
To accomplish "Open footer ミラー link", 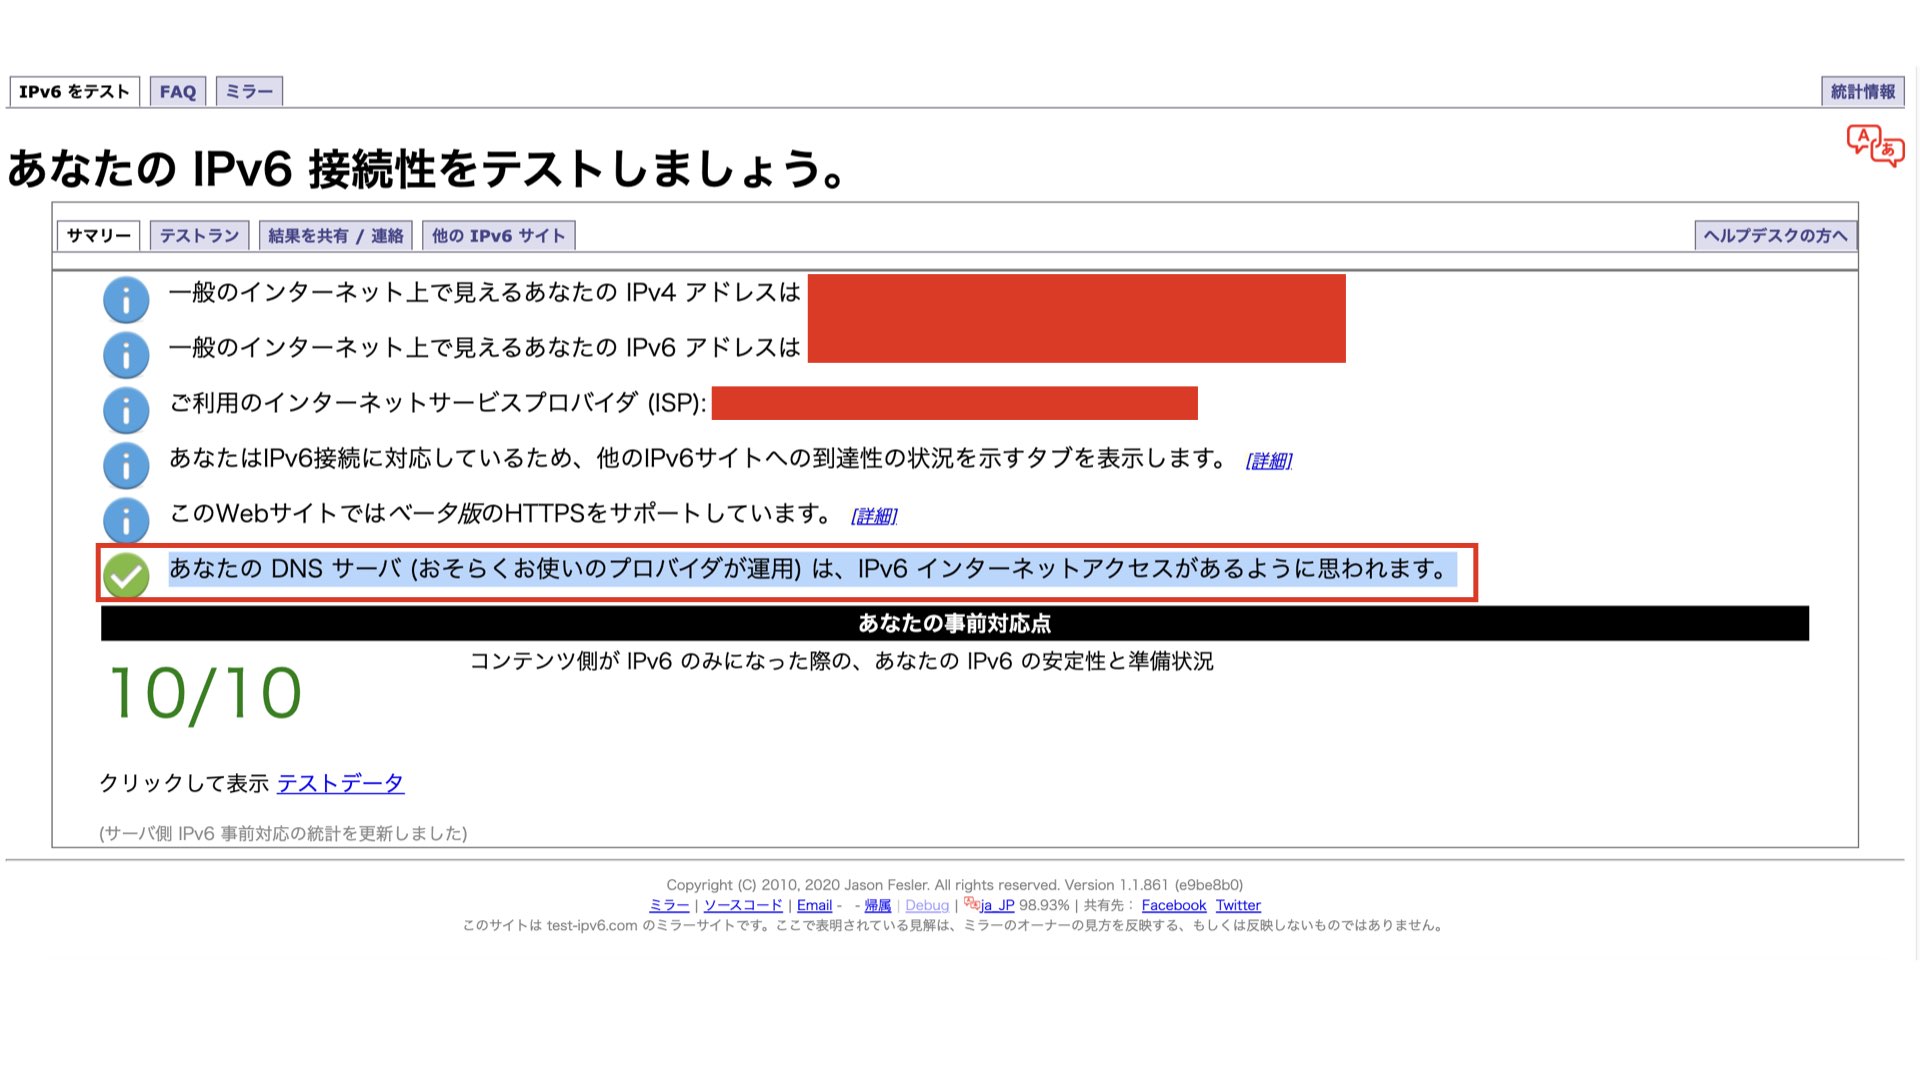I will [x=669, y=905].
